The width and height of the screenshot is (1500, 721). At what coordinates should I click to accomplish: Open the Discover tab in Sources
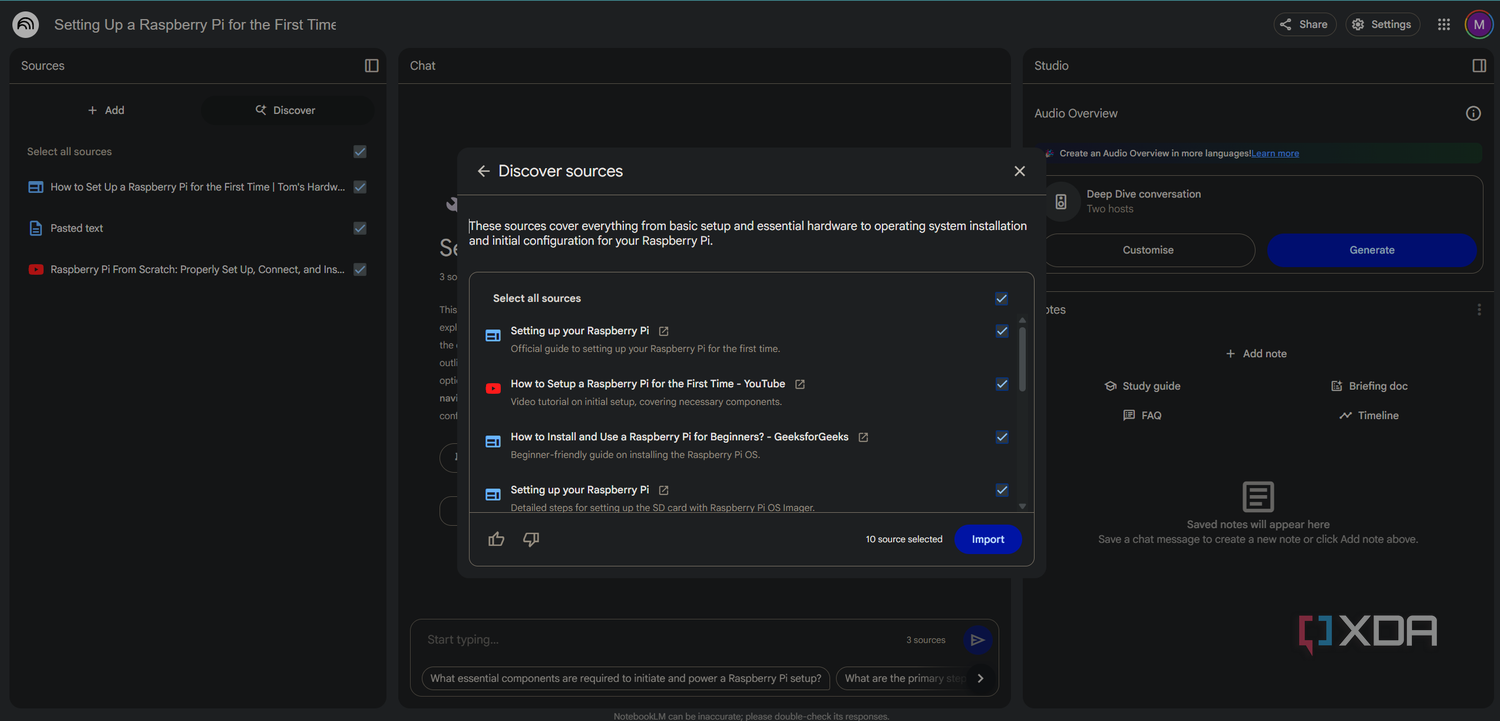point(287,110)
